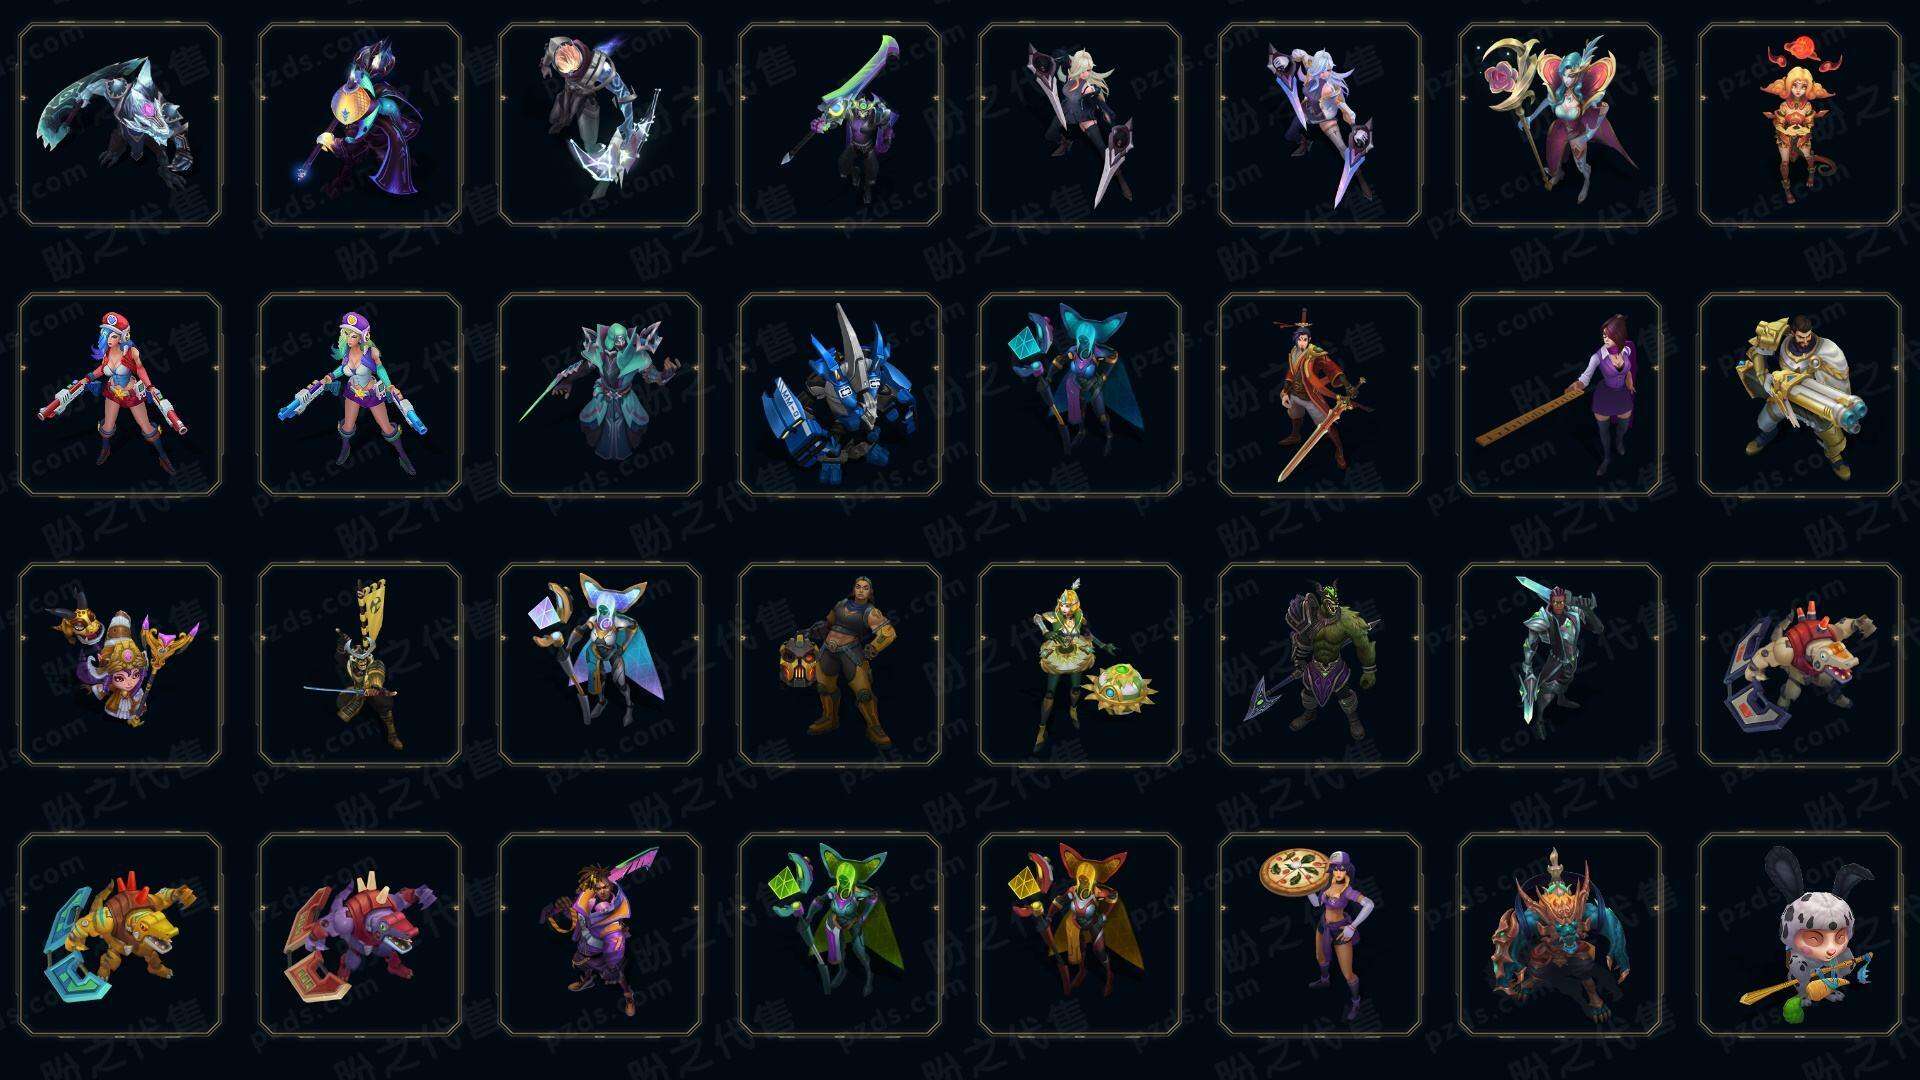Select the yellow Renekton toy dinosaur skin

click(120, 934)
